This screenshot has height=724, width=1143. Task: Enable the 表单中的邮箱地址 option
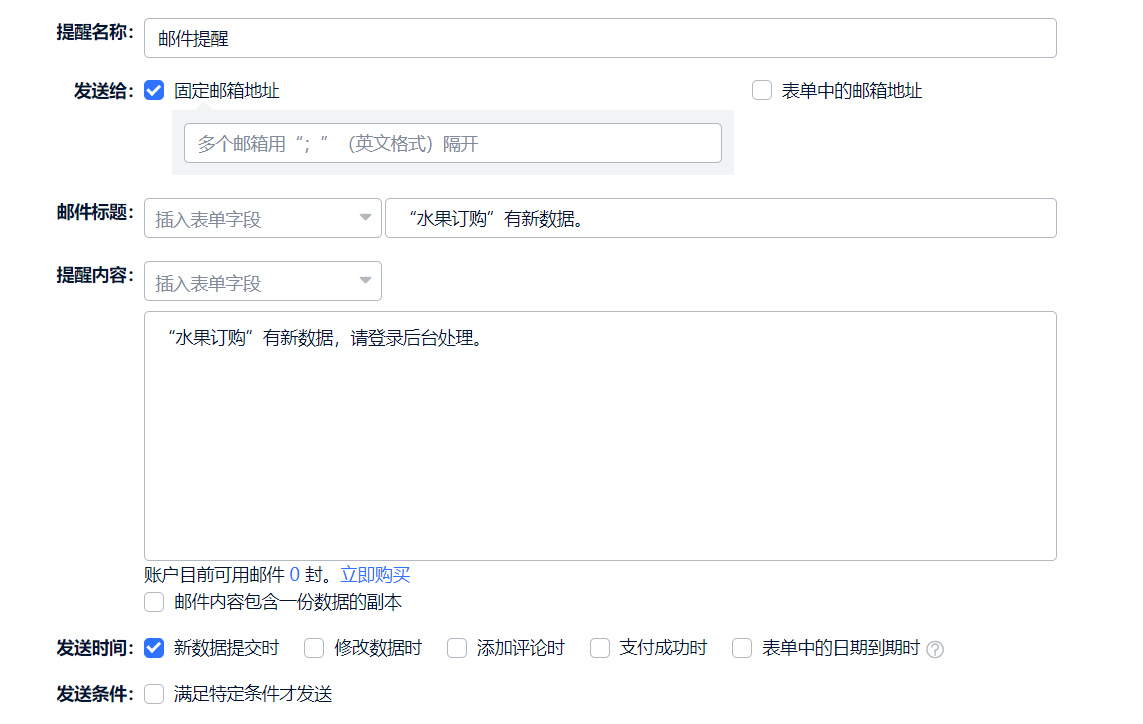(x=762, y=91)
